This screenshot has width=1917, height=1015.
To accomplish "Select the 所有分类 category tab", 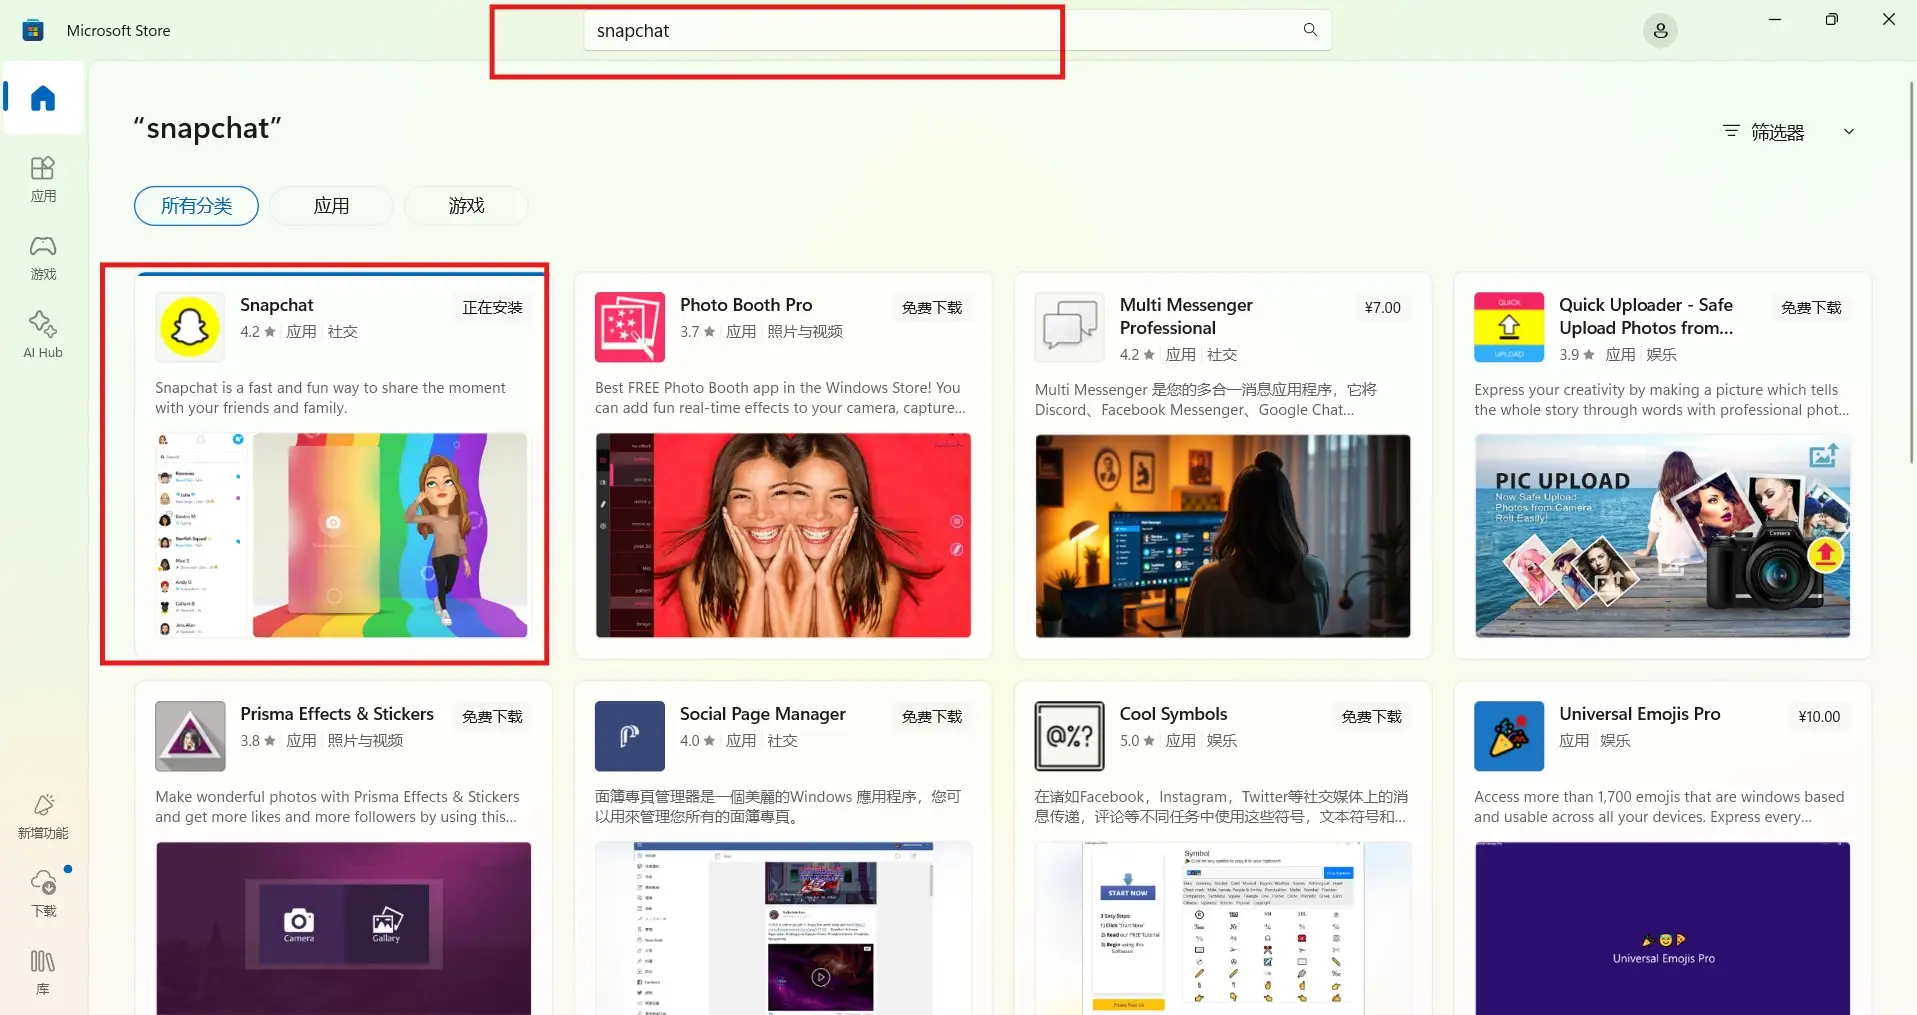I will tap(197, 206).
